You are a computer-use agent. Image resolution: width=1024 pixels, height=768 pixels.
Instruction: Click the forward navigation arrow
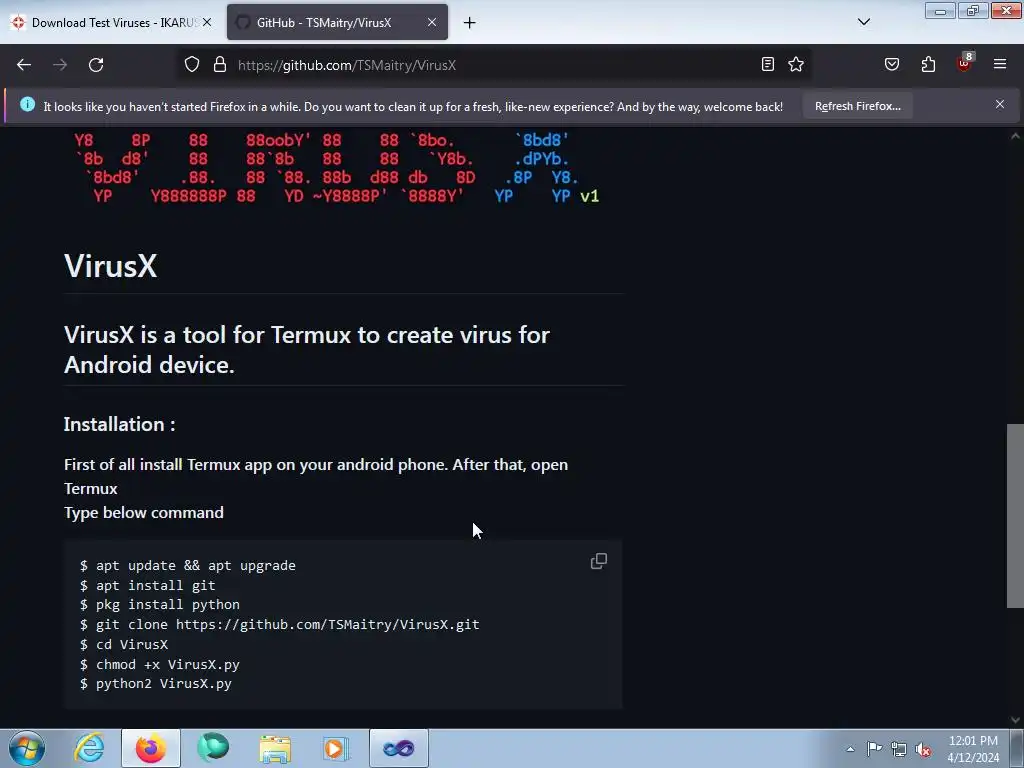pyautogui.click(x=60, y=65)
